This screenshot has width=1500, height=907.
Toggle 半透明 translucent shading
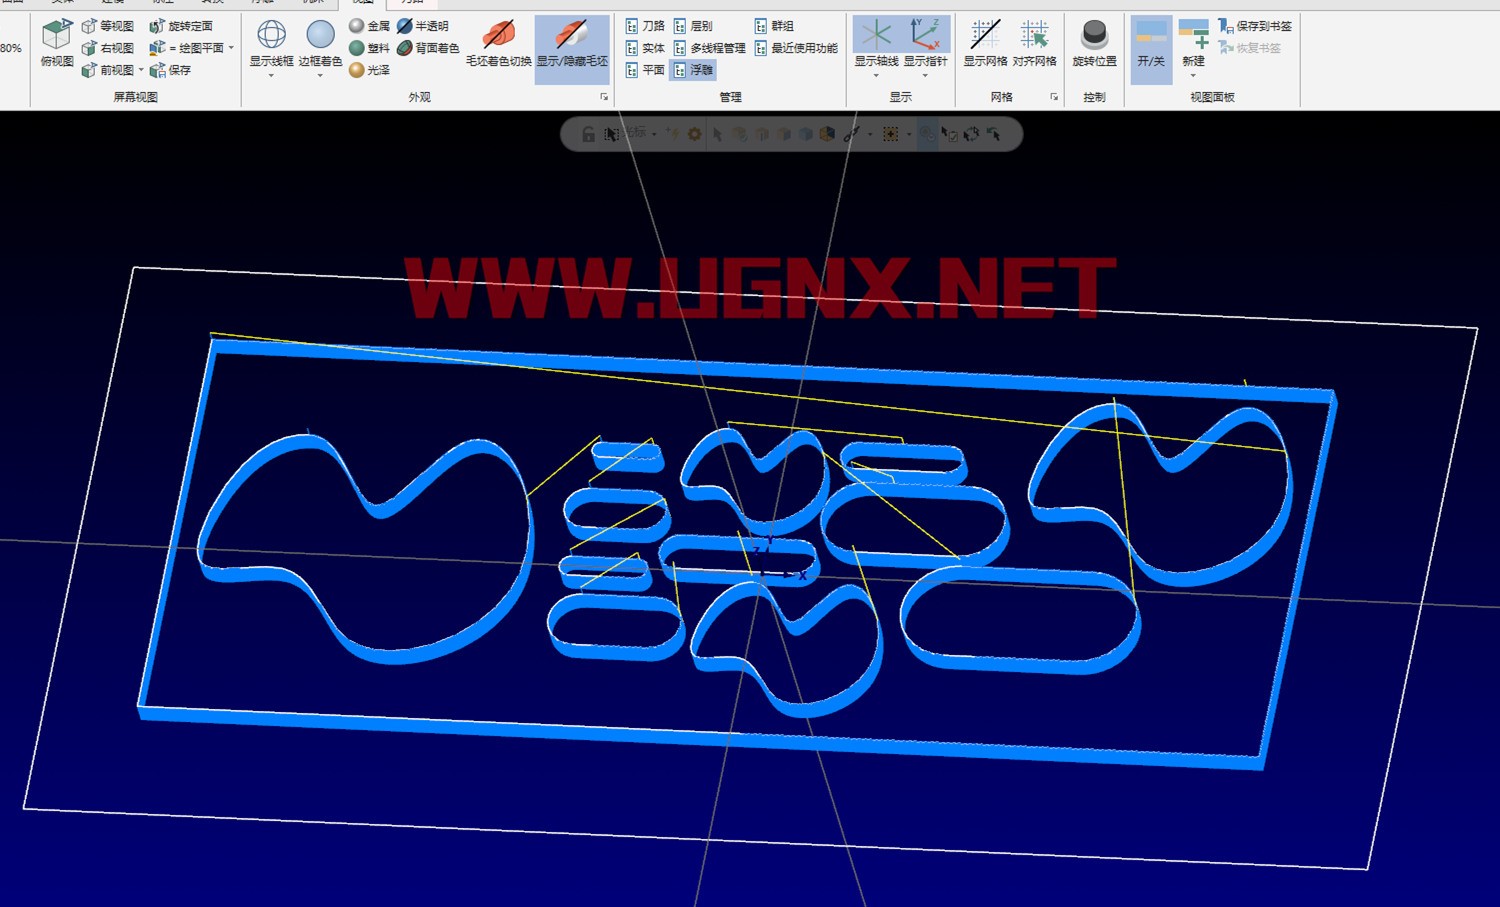pyautogui.click(x=423, y=26)
